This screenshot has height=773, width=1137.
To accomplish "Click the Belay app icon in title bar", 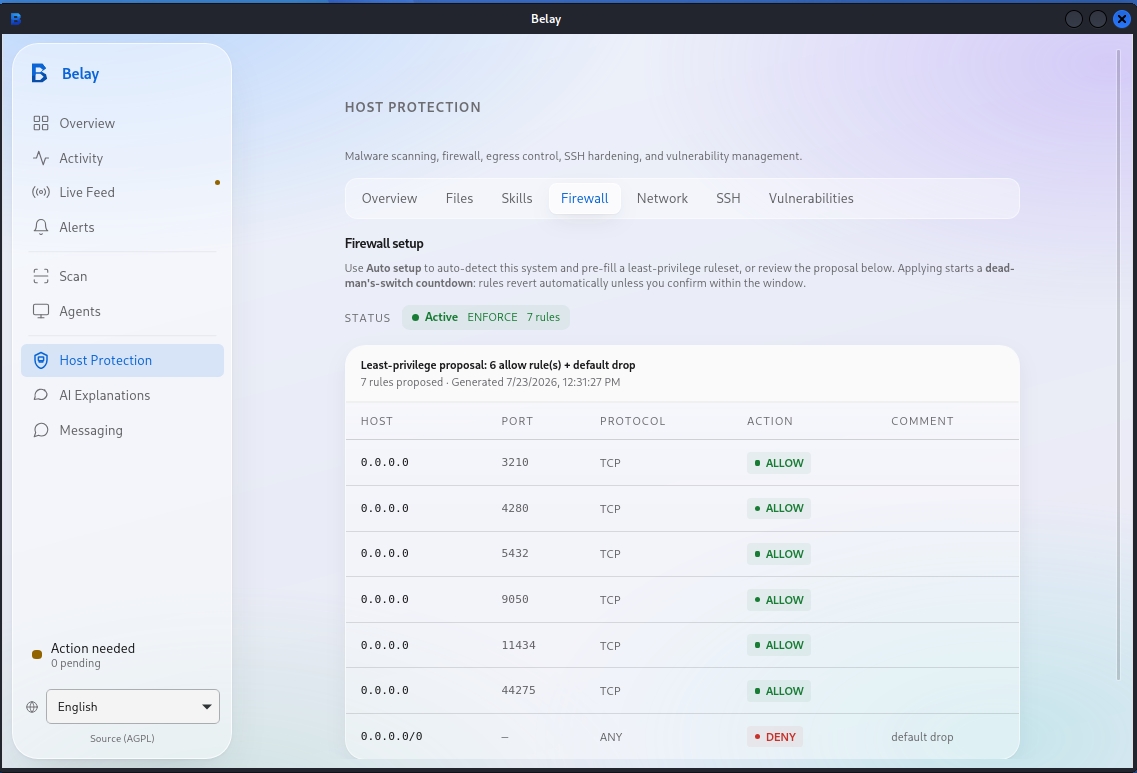I will click(x=15, y=19).
